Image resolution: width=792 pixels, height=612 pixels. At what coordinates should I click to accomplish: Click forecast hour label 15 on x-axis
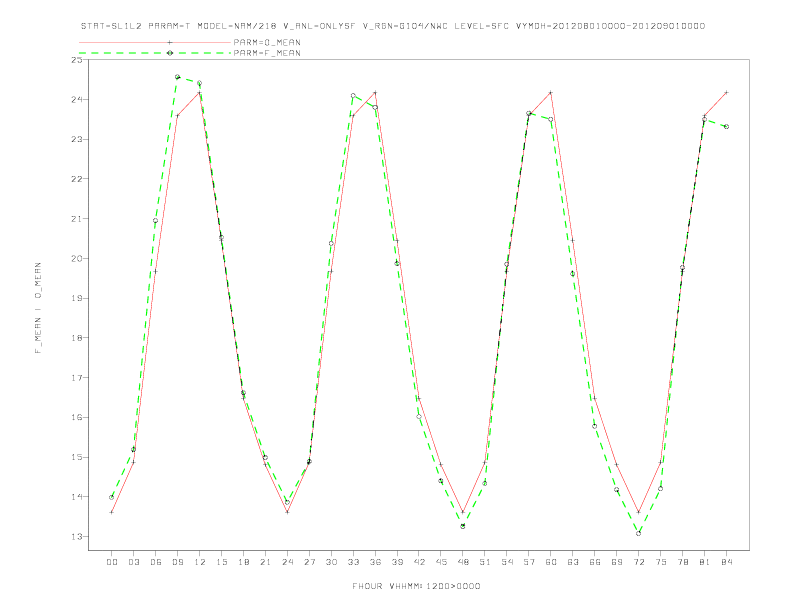[222, 562]
